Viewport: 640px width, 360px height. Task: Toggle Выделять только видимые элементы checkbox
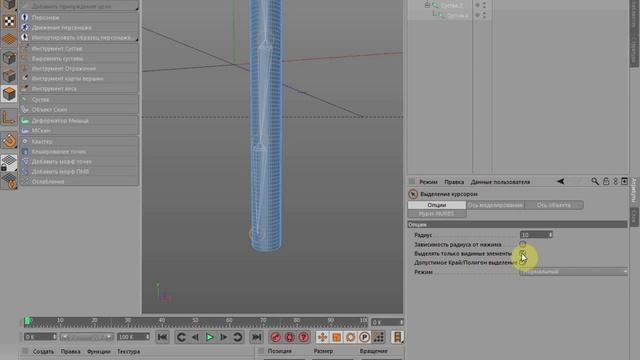coord(522,253)
